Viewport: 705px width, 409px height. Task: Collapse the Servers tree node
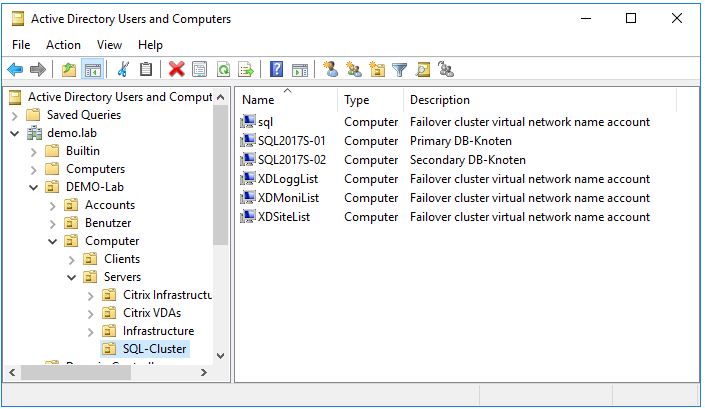click(72, 277)
